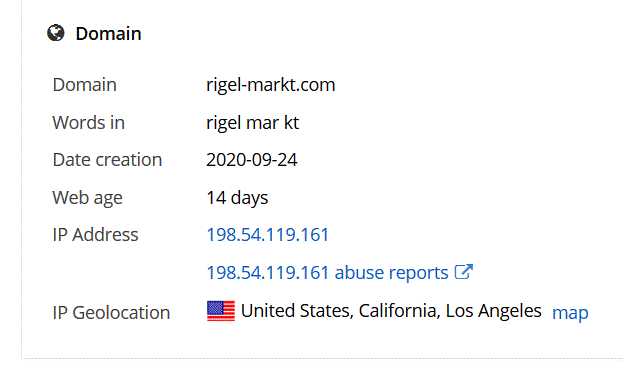
Task: Select the rigel-markt.com domain value
Action: click(271, 85)
